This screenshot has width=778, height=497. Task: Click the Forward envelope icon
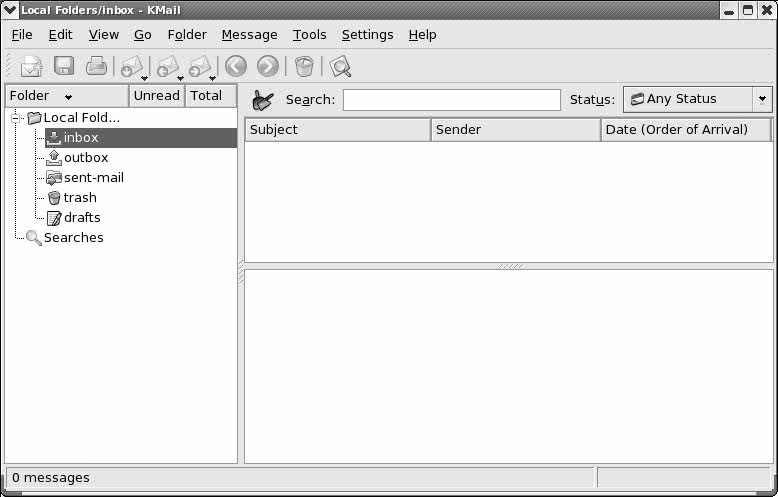point(199,66)
